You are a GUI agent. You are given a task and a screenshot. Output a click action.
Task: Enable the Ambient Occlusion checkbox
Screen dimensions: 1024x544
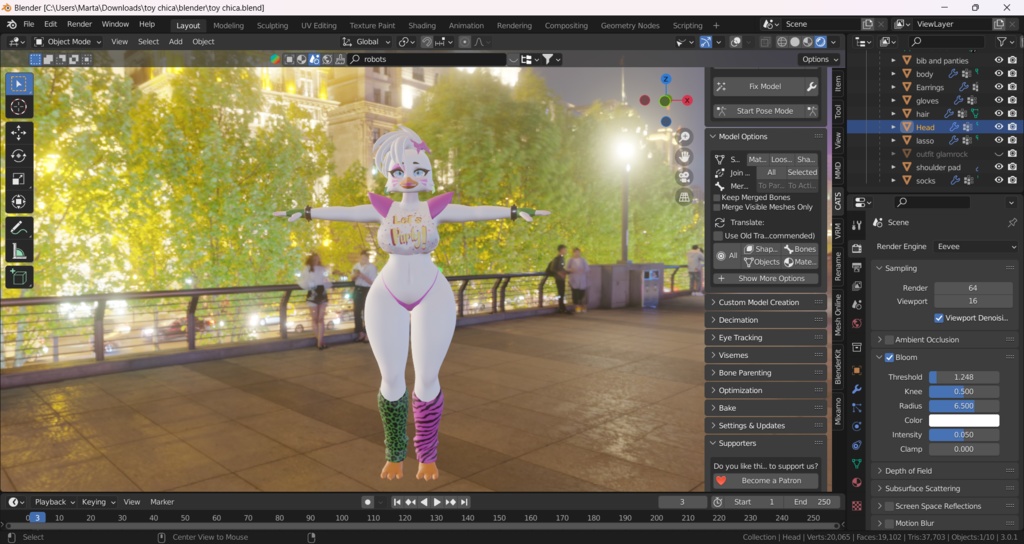pyautogui.click(x=889, y=340)
